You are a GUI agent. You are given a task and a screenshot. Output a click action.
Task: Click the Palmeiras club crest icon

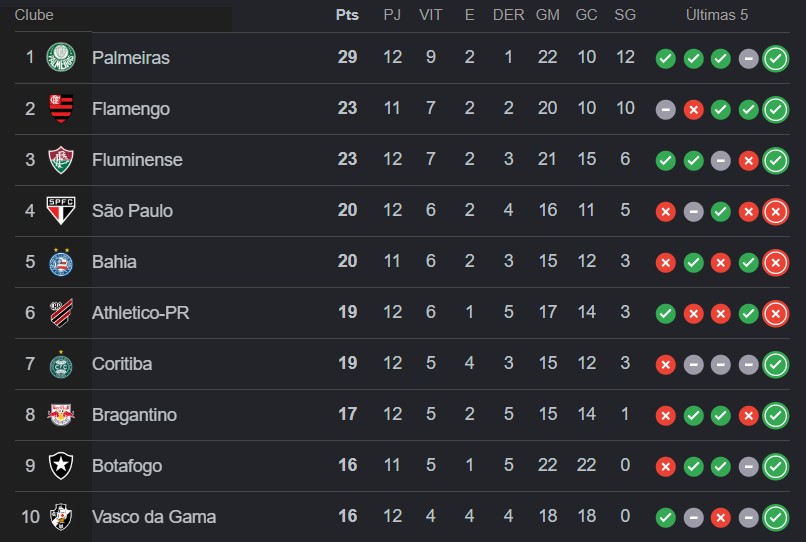click(61, 57)
